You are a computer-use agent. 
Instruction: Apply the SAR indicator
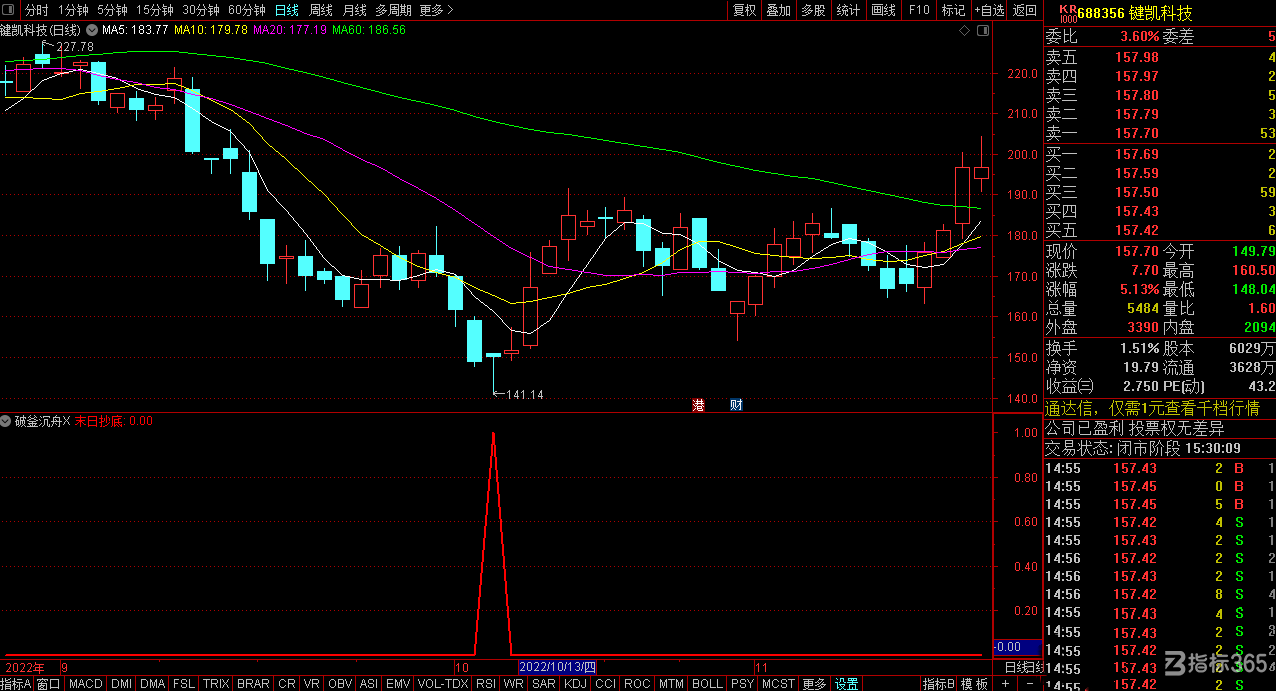[x=544, y=684]
